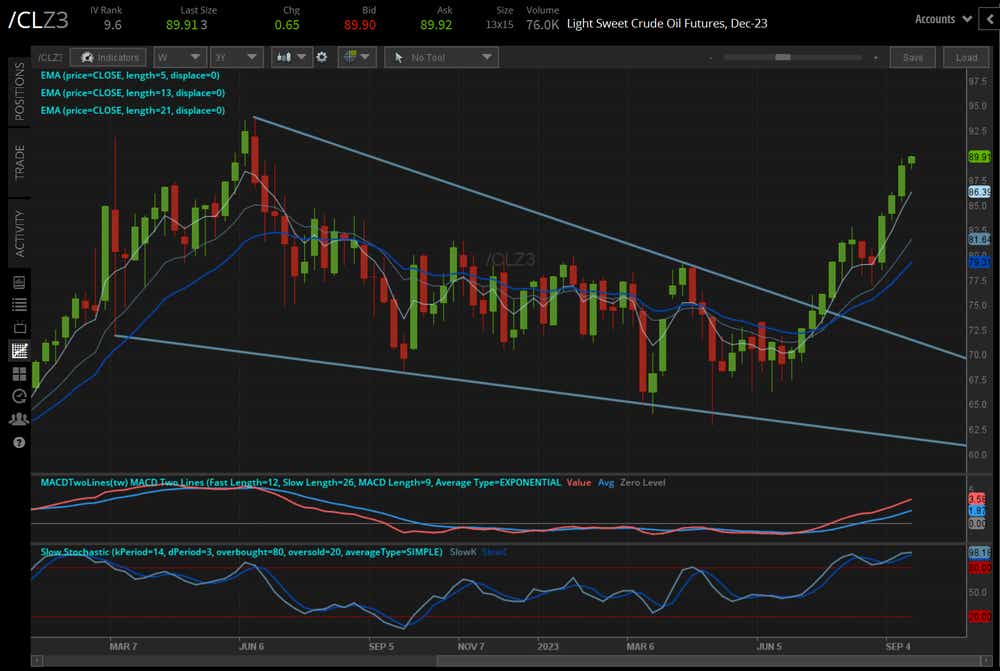Load a saved chart layout
Viewport: 1000px width, 671px height.
click(966, 57)
